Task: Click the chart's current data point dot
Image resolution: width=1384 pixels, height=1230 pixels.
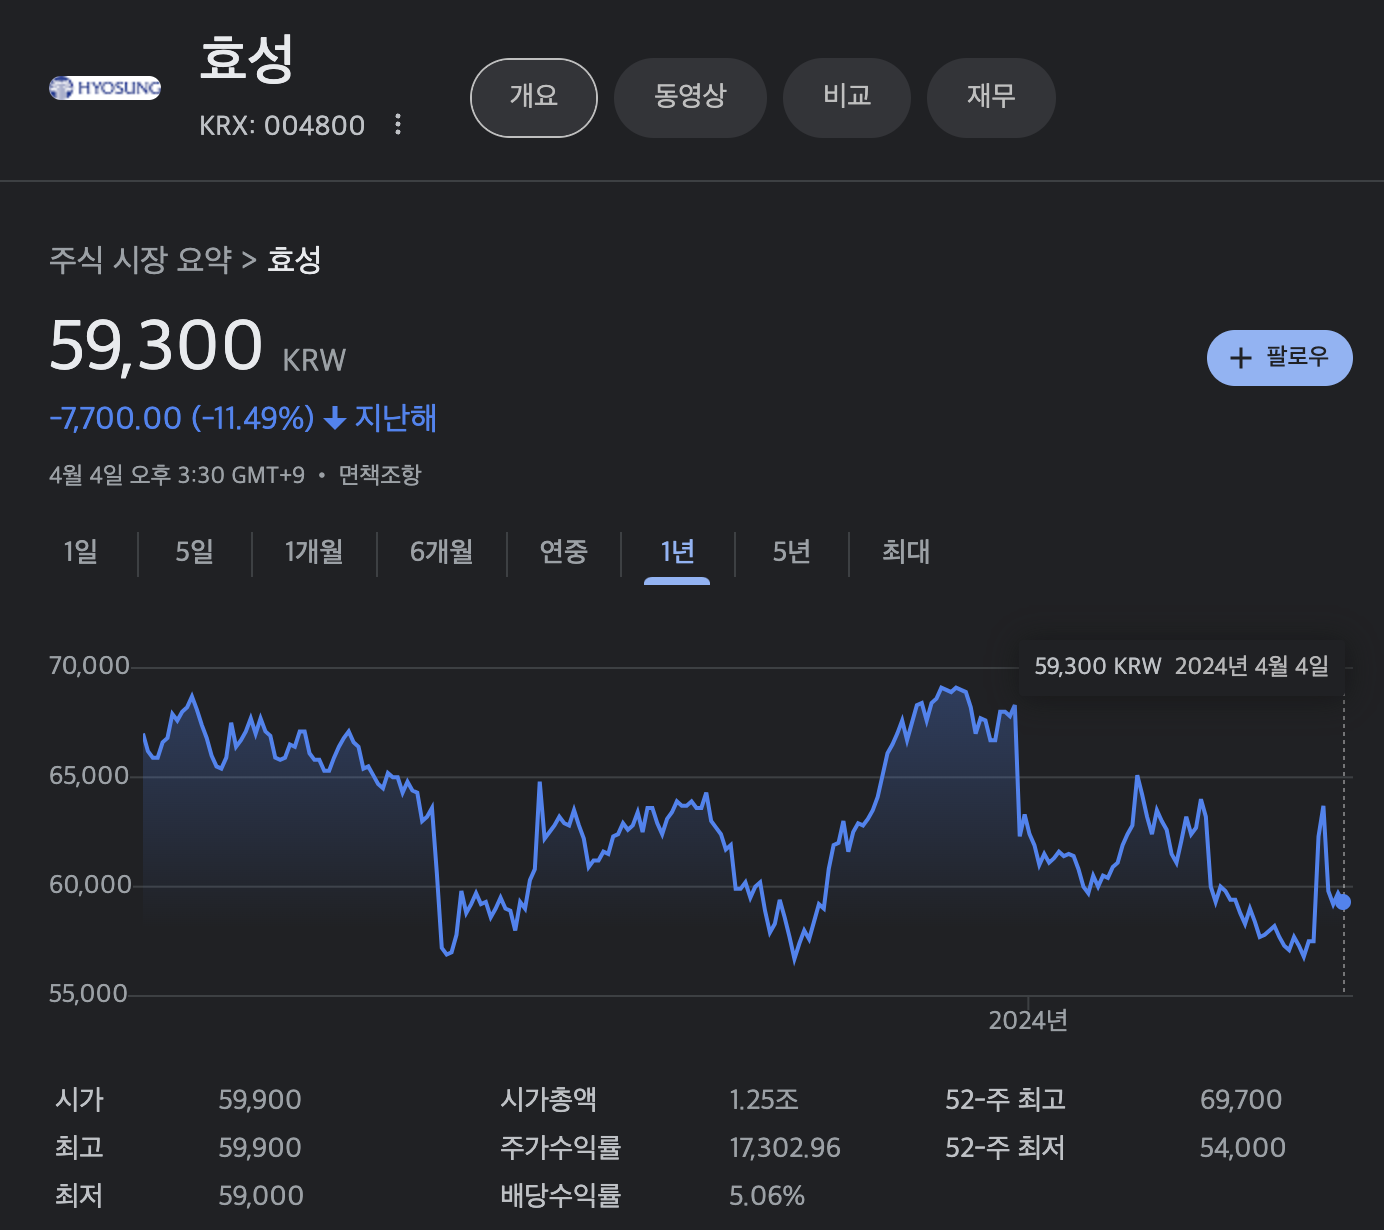Action: 1343,902
